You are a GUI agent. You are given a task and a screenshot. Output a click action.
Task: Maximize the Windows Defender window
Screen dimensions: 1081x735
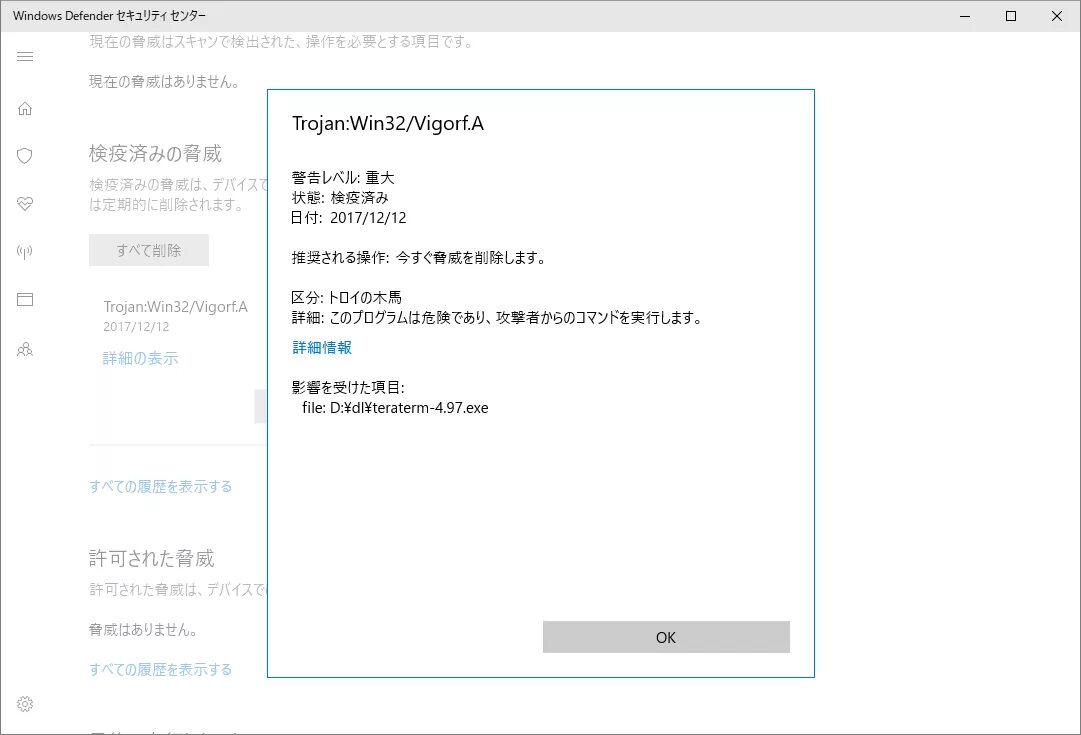tap(1011, 16)
